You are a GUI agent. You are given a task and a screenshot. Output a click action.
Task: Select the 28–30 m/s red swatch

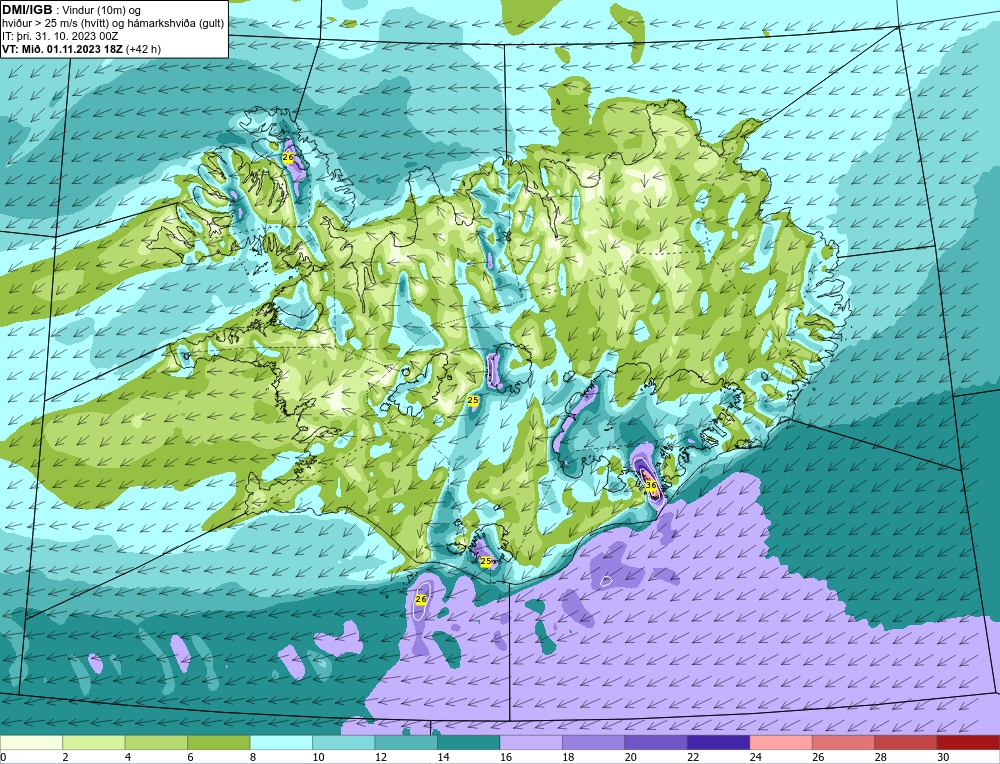906,742
